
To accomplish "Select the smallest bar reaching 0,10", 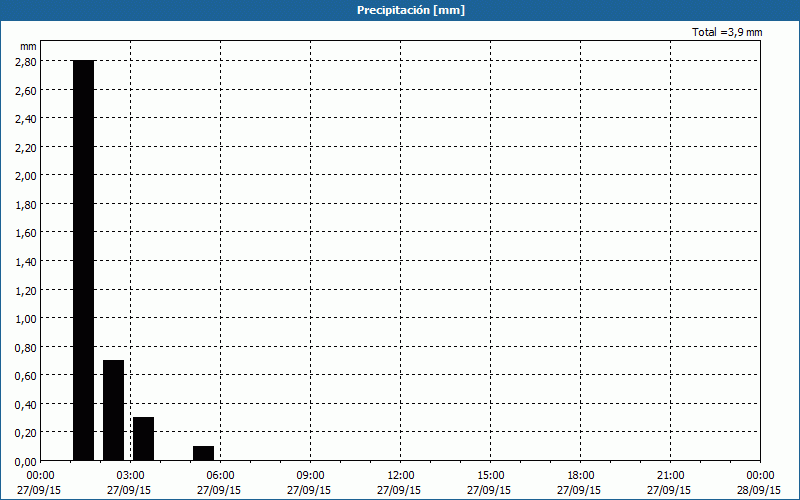I will pyautogui.click(x=204, y=453).
